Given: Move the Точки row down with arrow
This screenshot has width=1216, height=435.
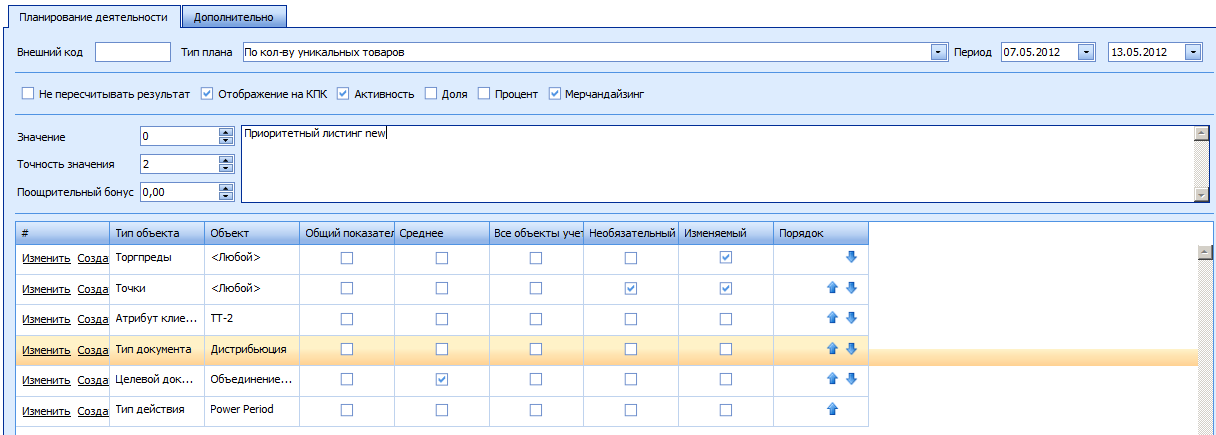Looking at the screenshot, I should coord(851,288).
